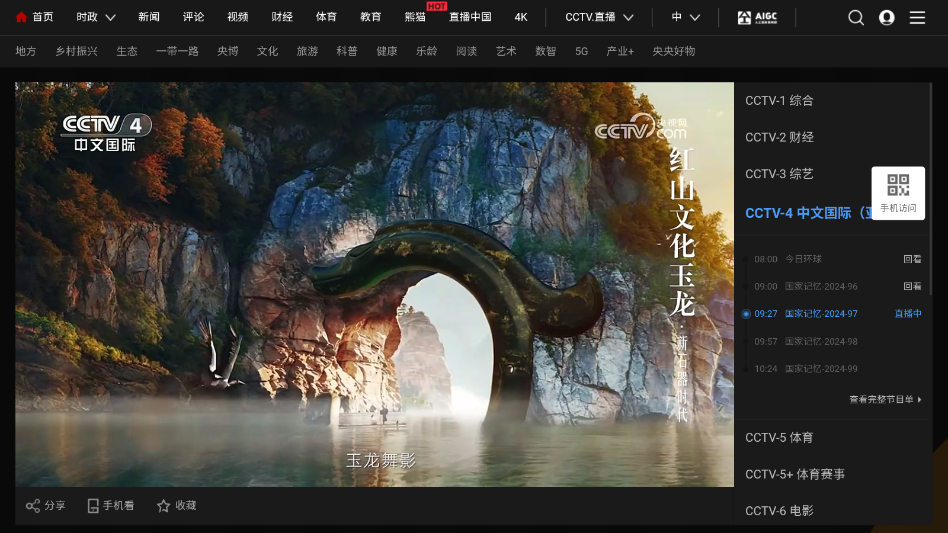Viewport: 948px width, 533px height.
Task: Click the red home icon
Action: tap(21, 17)
